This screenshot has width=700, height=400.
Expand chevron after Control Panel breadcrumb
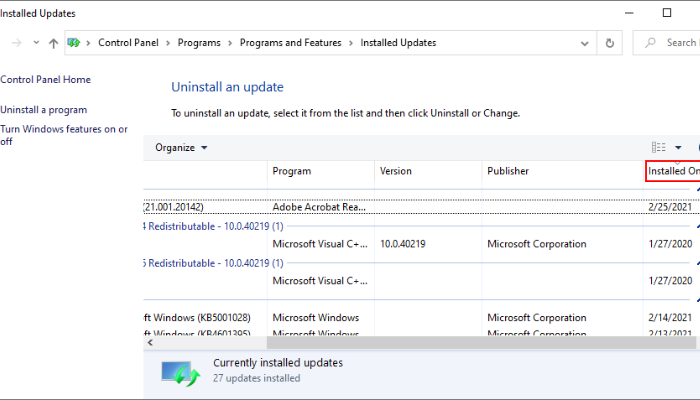(168, 43)
